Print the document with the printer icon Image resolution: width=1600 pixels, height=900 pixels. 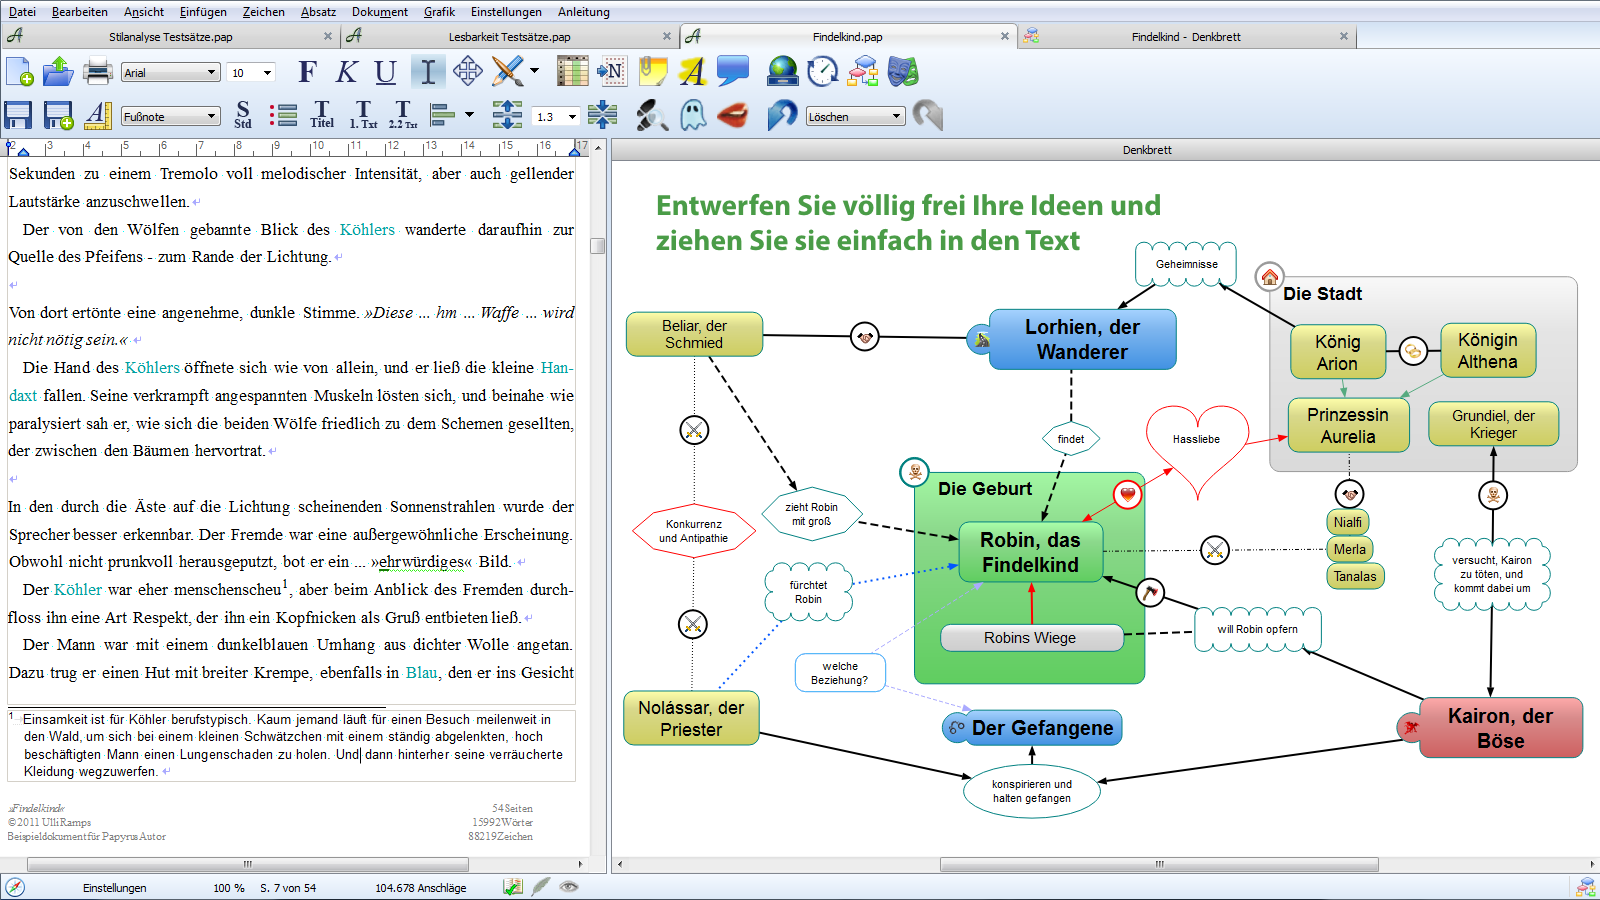[97, 72]
